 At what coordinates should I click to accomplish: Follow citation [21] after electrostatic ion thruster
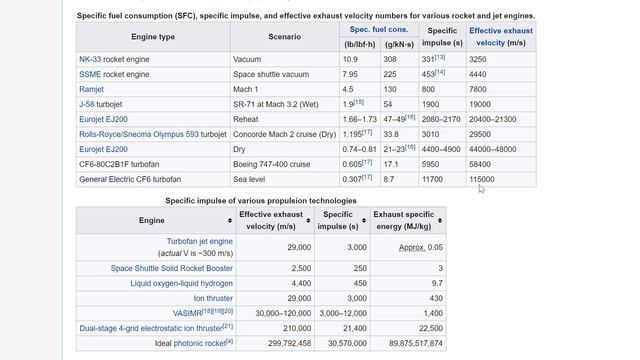pos(228,326)
